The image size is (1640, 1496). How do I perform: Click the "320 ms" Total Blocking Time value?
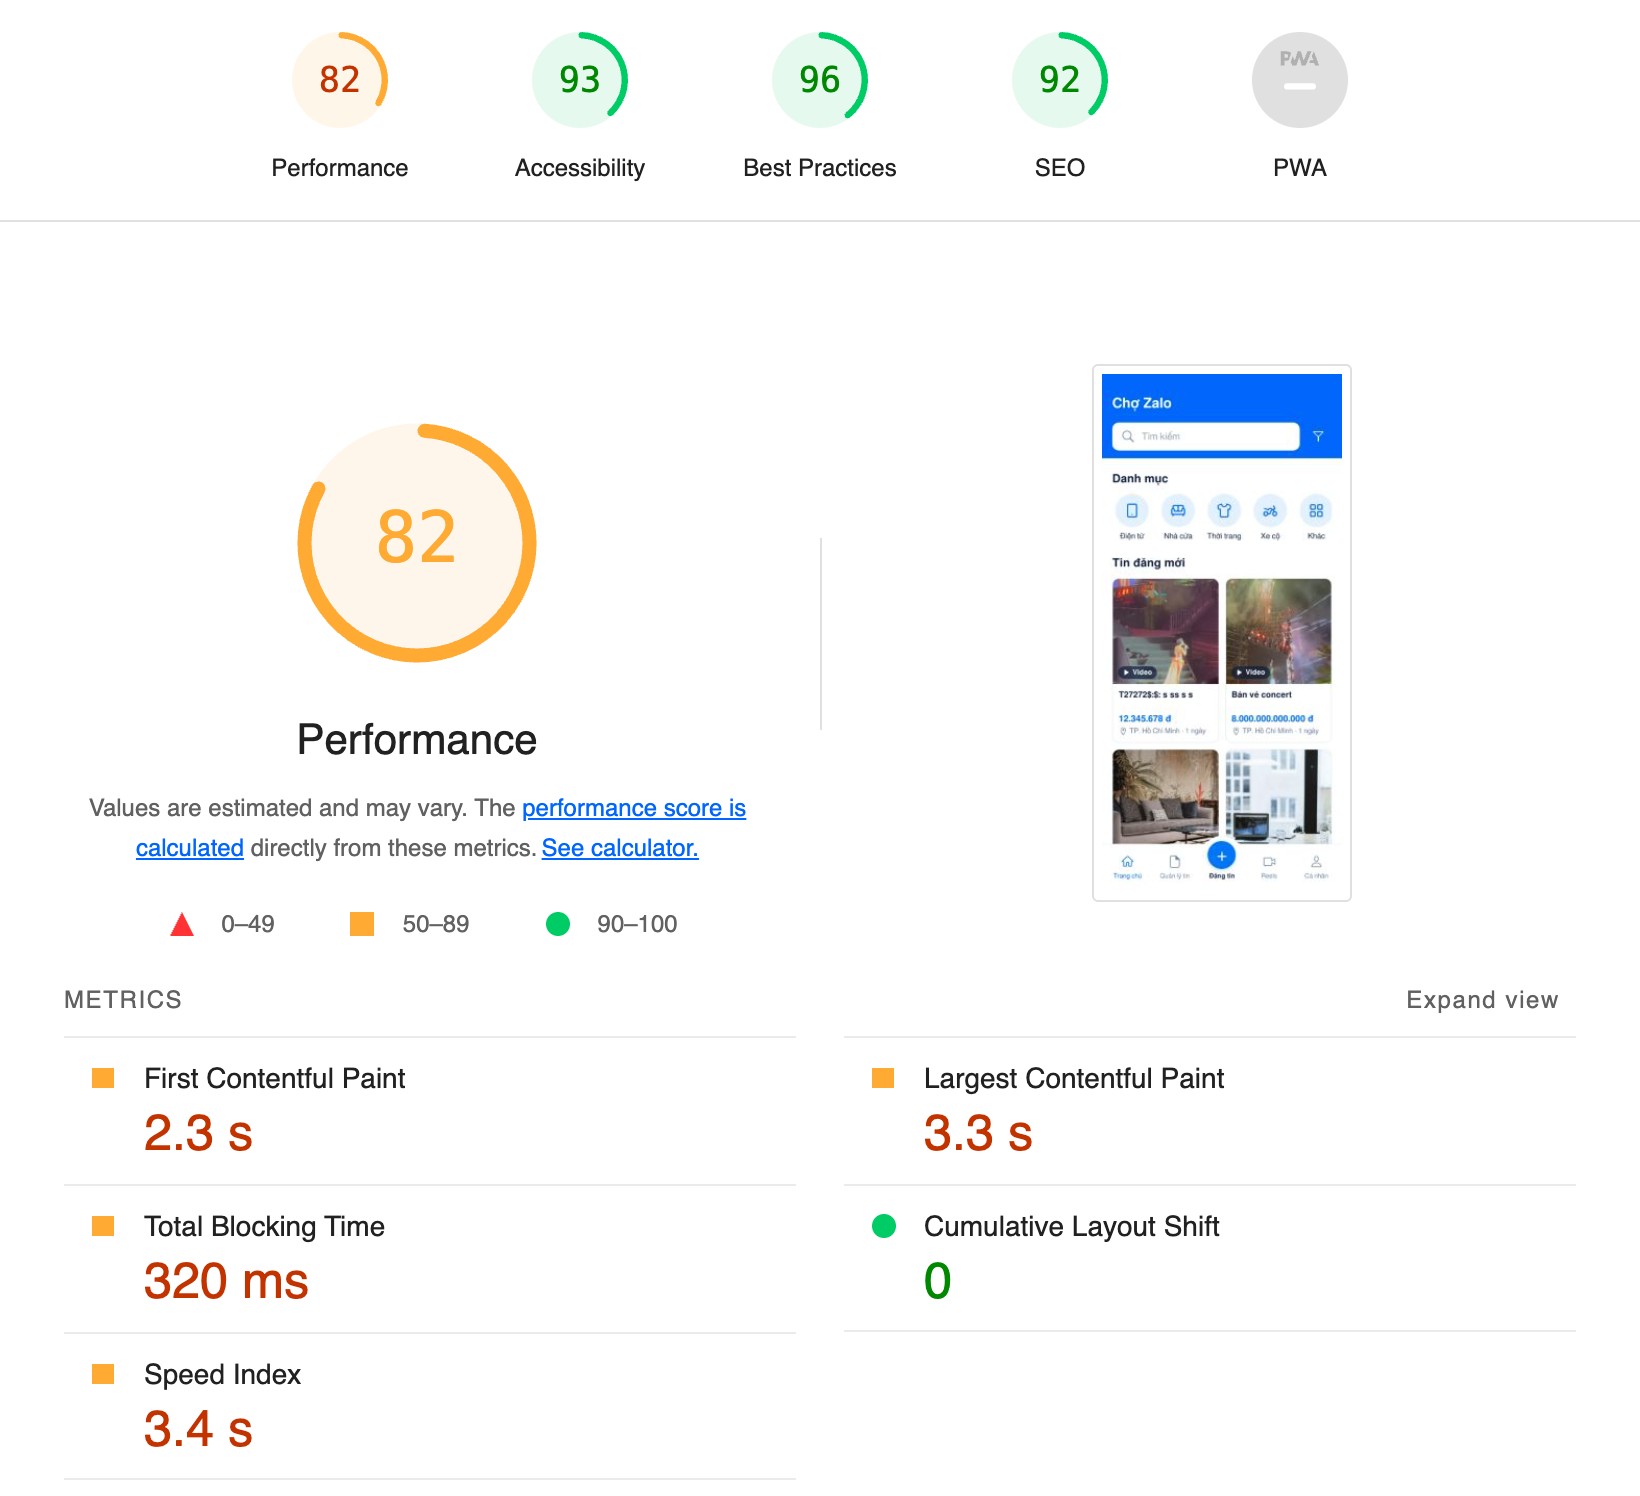pyautogui.click(x=226, y=1281)
